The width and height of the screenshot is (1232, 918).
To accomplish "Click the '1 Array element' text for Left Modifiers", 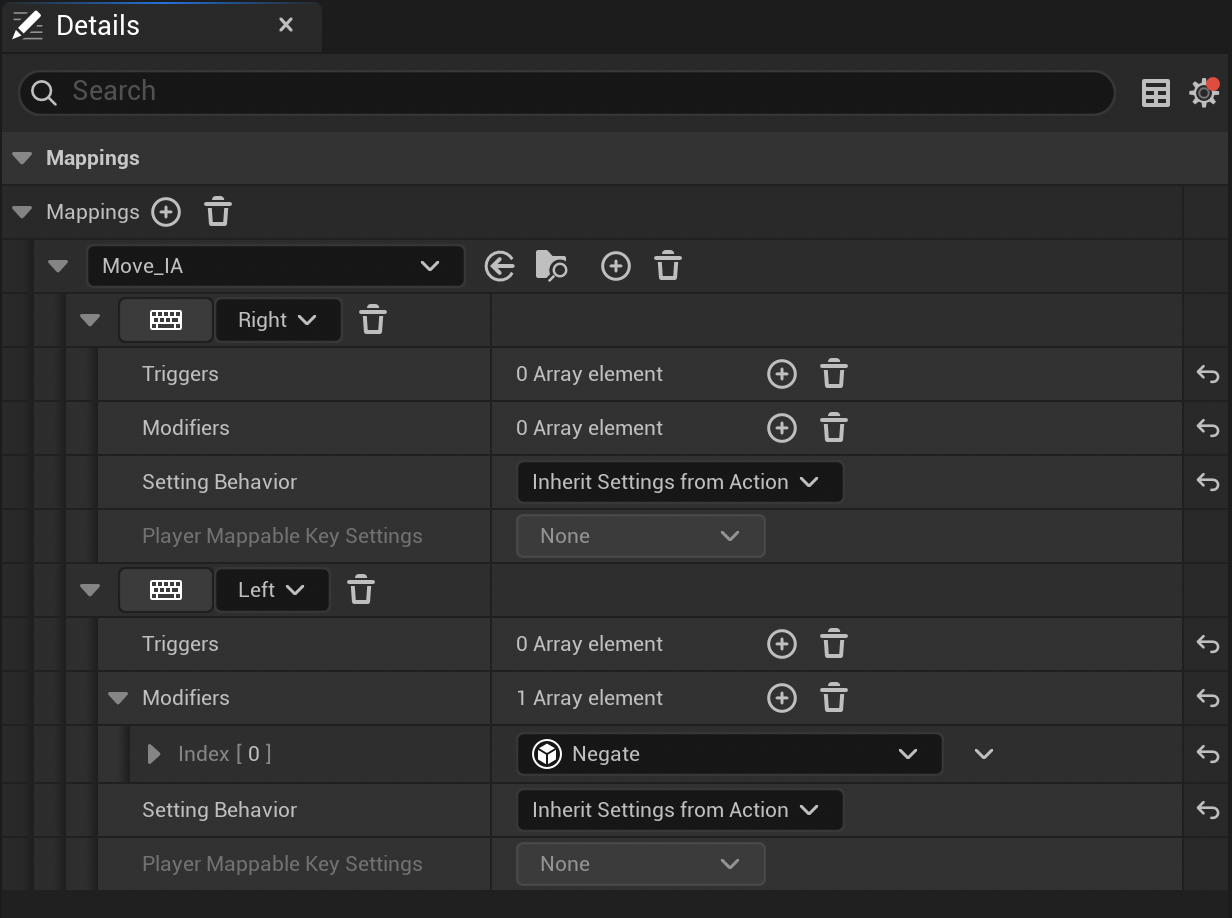I will pyautogui.click(x=590, y=698).
